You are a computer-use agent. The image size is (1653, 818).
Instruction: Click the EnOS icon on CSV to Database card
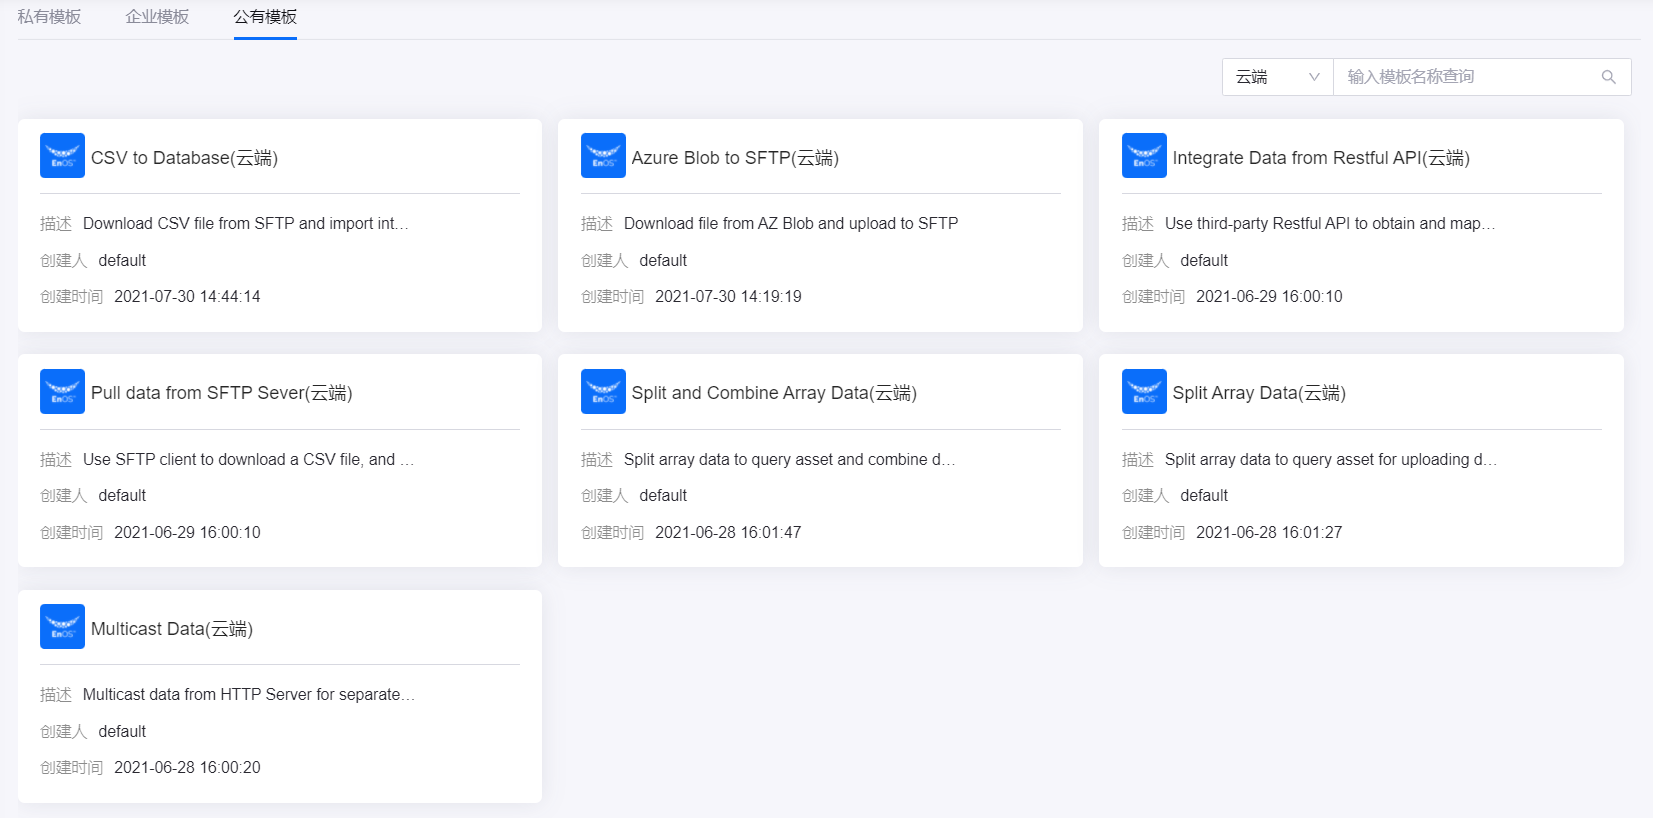[62, 156]
